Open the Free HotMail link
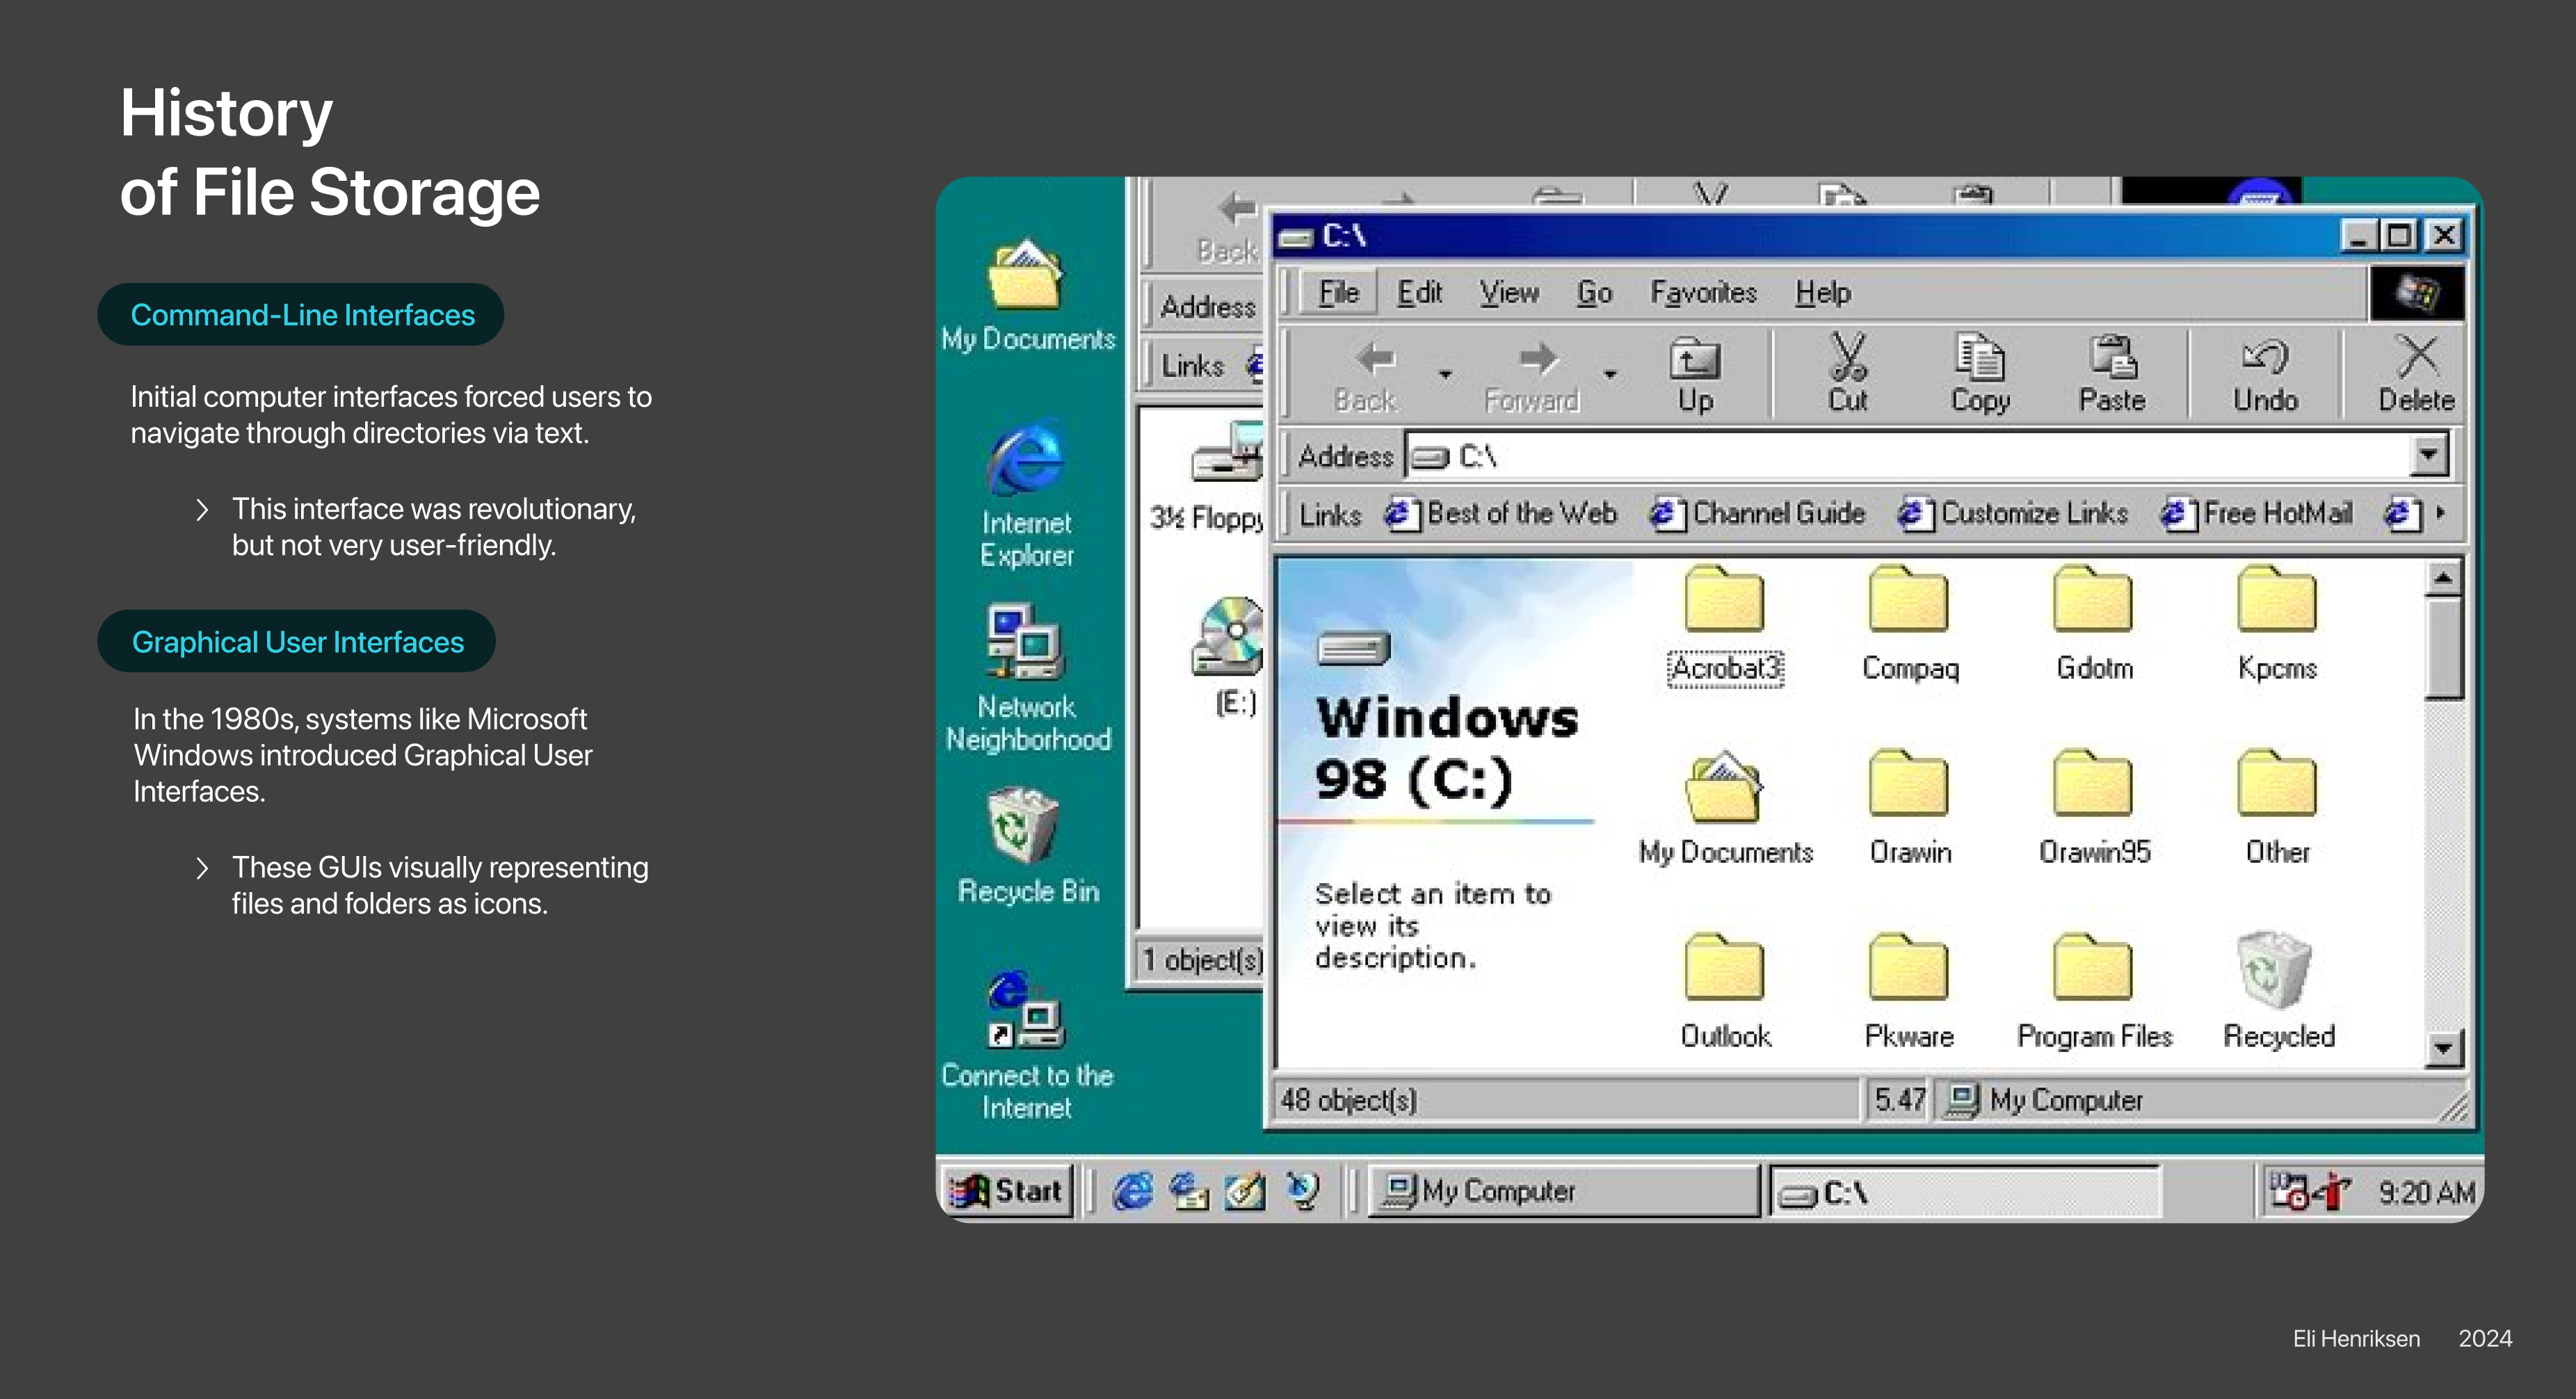 tap(2256, 513)
